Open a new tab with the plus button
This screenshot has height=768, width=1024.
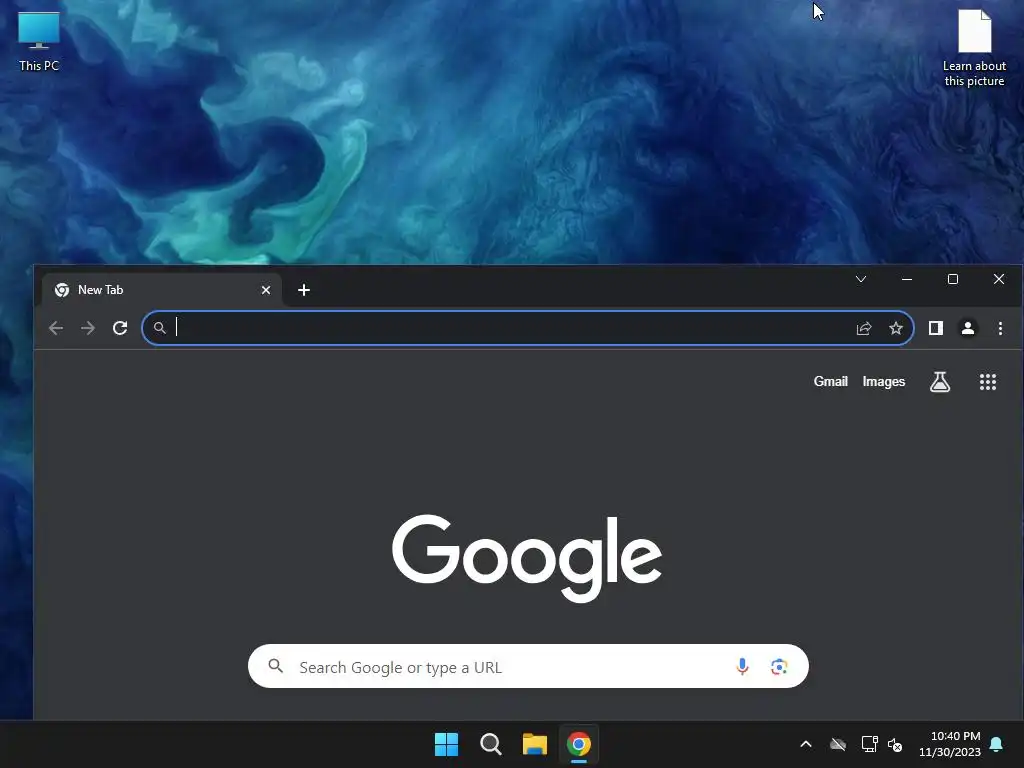pos(304,290)
